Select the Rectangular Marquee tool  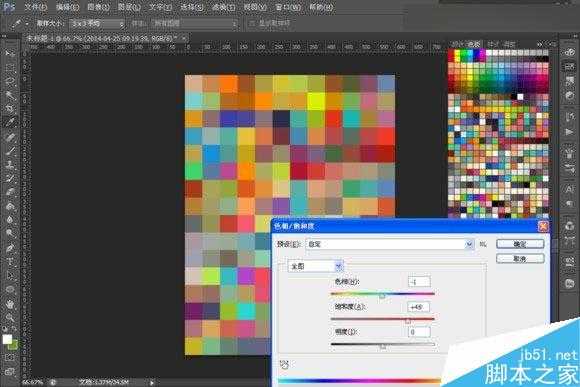[x=10, y=68]
